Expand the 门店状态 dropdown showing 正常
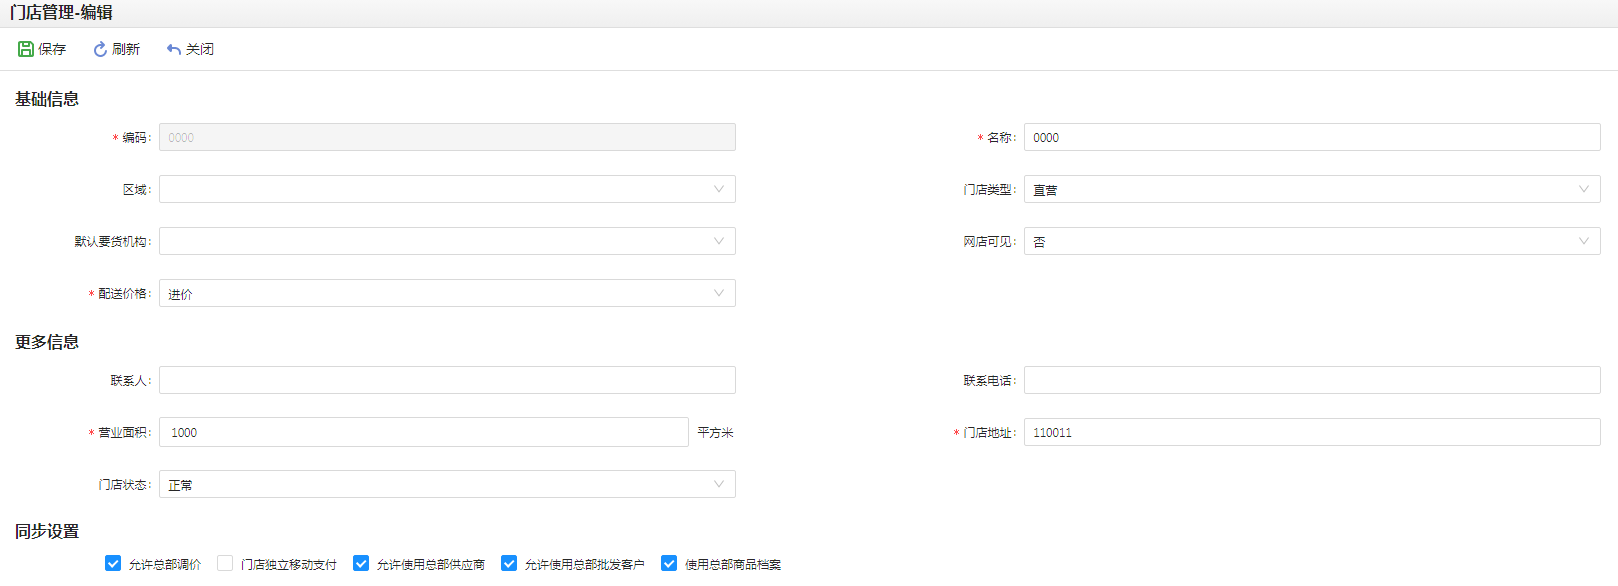 point(447,484)
